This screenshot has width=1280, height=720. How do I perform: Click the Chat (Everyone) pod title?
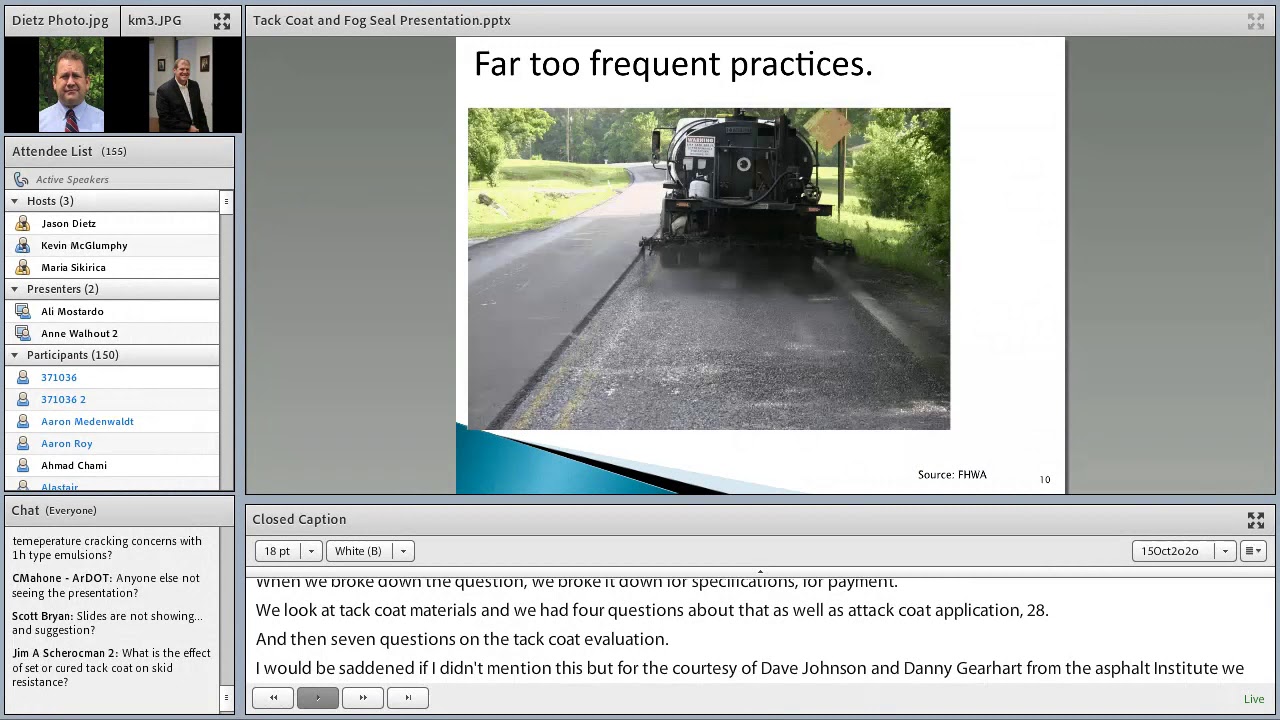tap(54, 510)
